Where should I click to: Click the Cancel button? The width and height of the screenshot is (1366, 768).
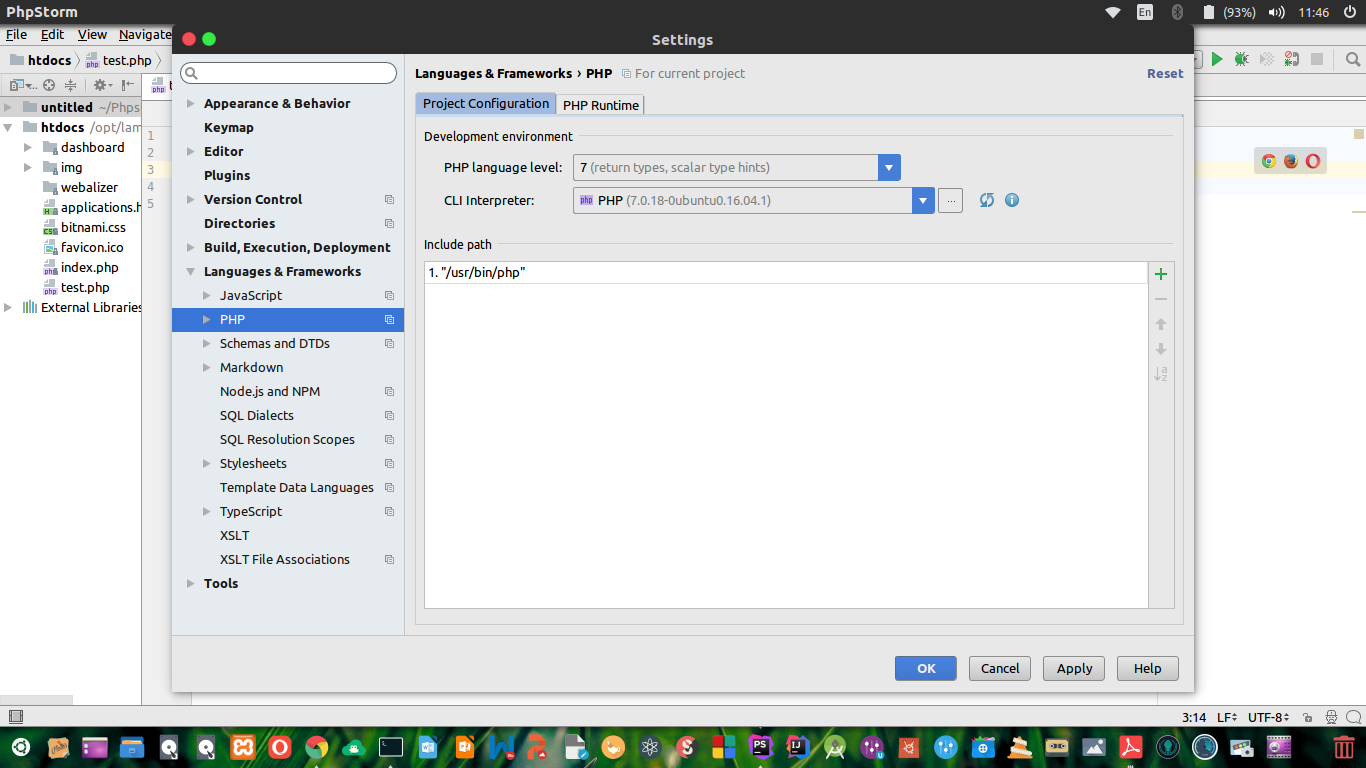1000,668
